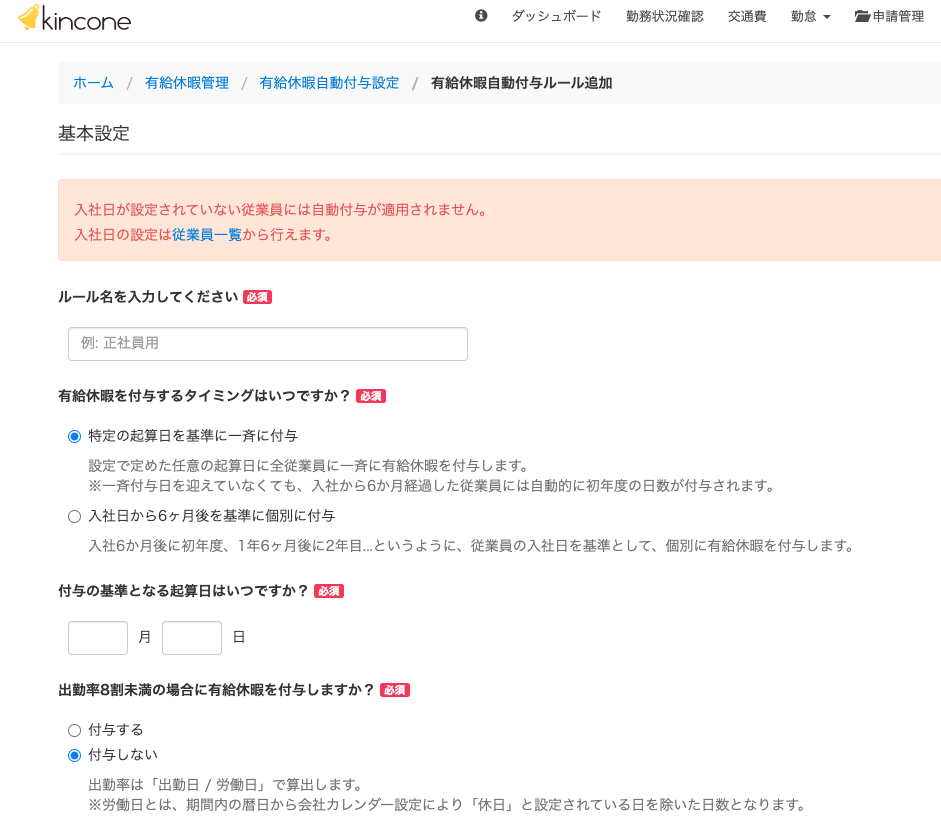
Task: Click question 付与の基準となる起算日はいつですか？
Action: point(184,591)
